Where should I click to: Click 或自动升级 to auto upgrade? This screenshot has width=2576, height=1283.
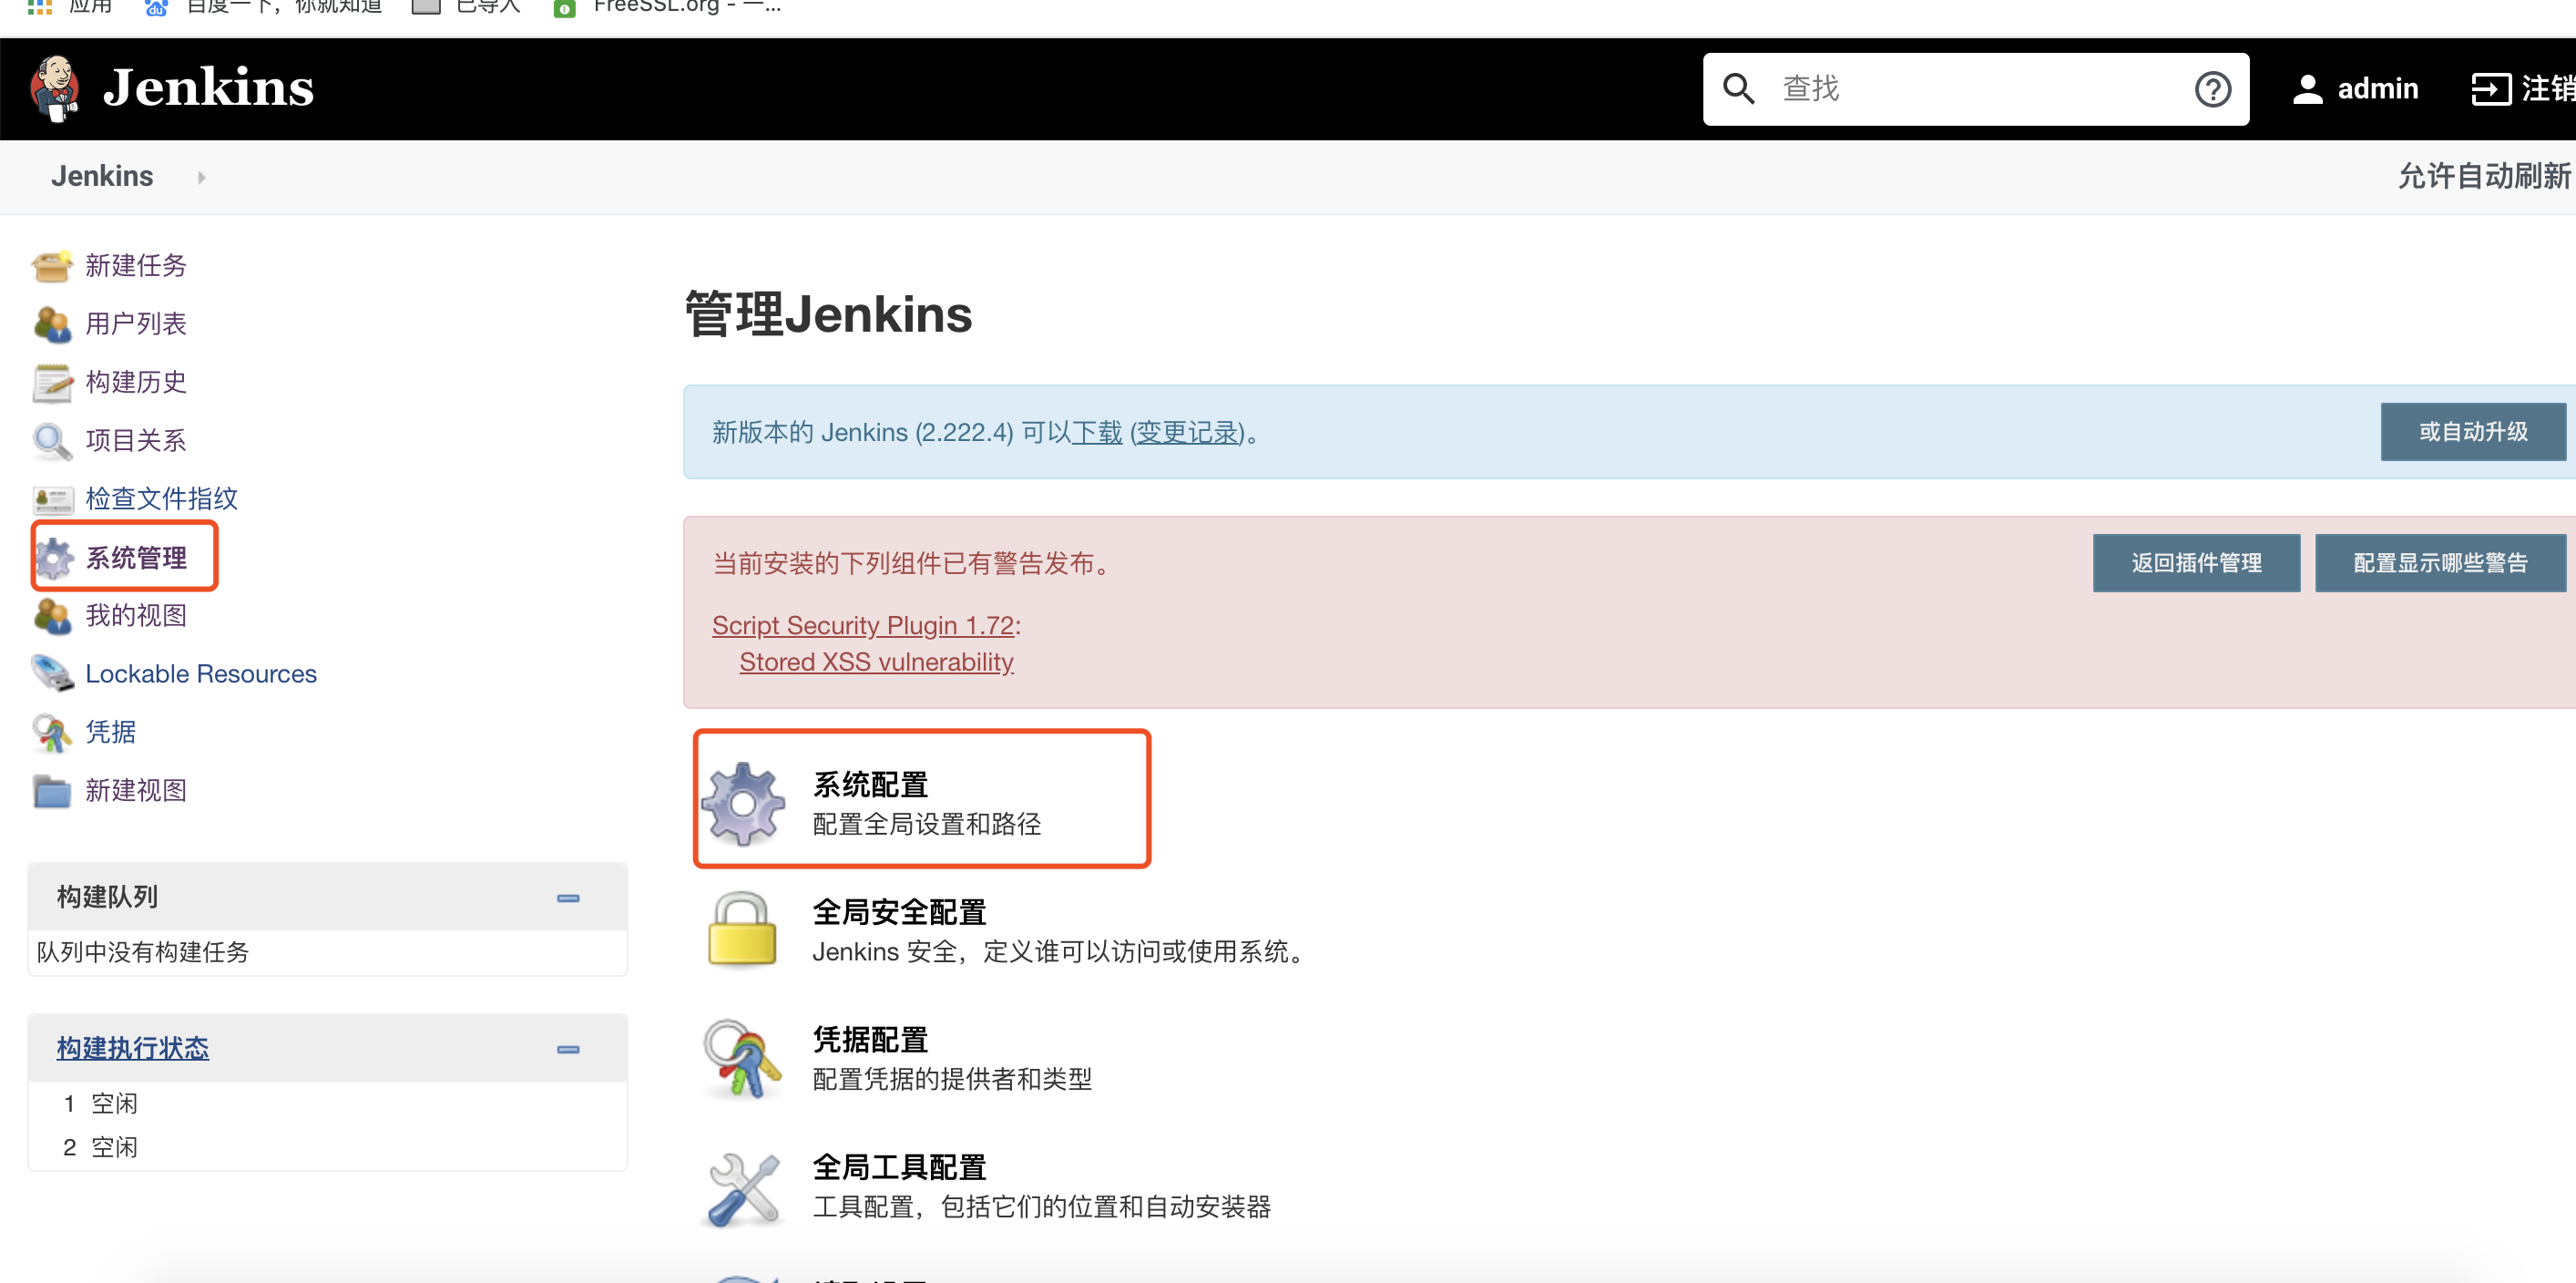(2472, 431)
